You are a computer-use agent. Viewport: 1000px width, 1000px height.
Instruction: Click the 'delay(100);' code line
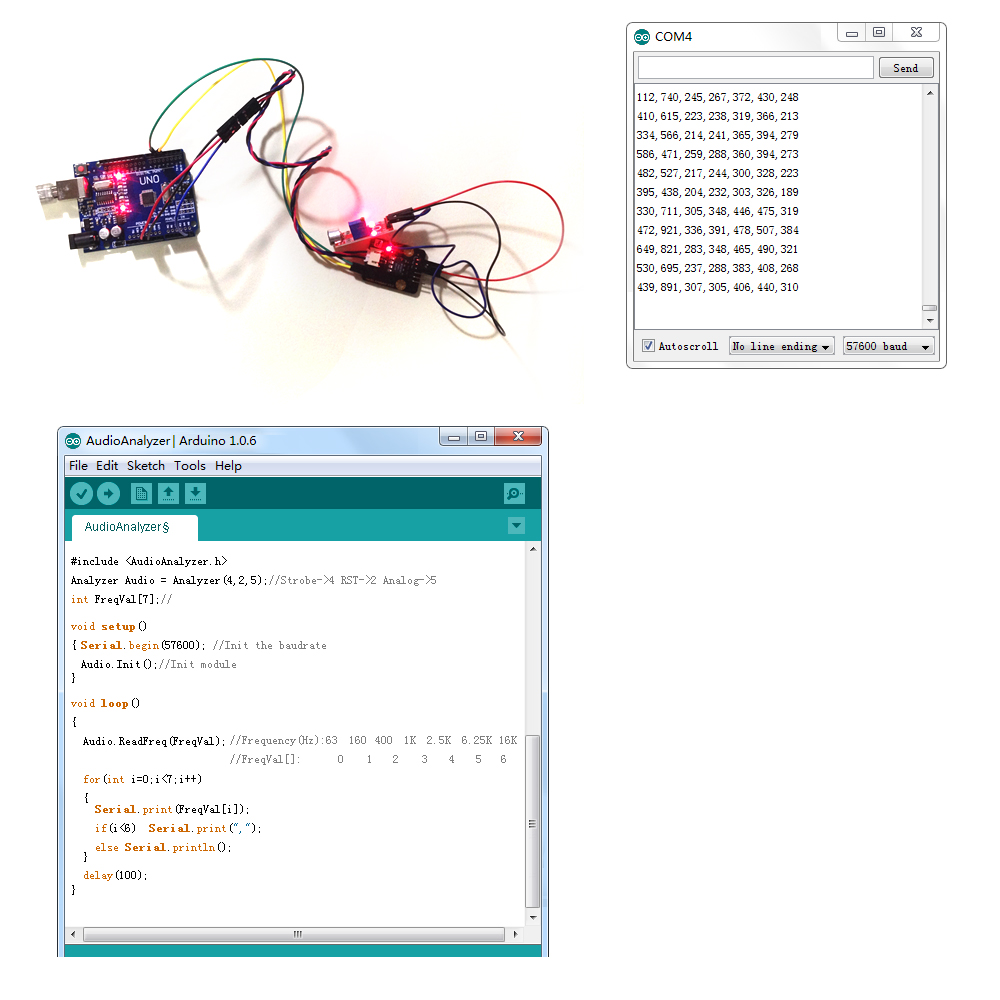coord(115,876)
